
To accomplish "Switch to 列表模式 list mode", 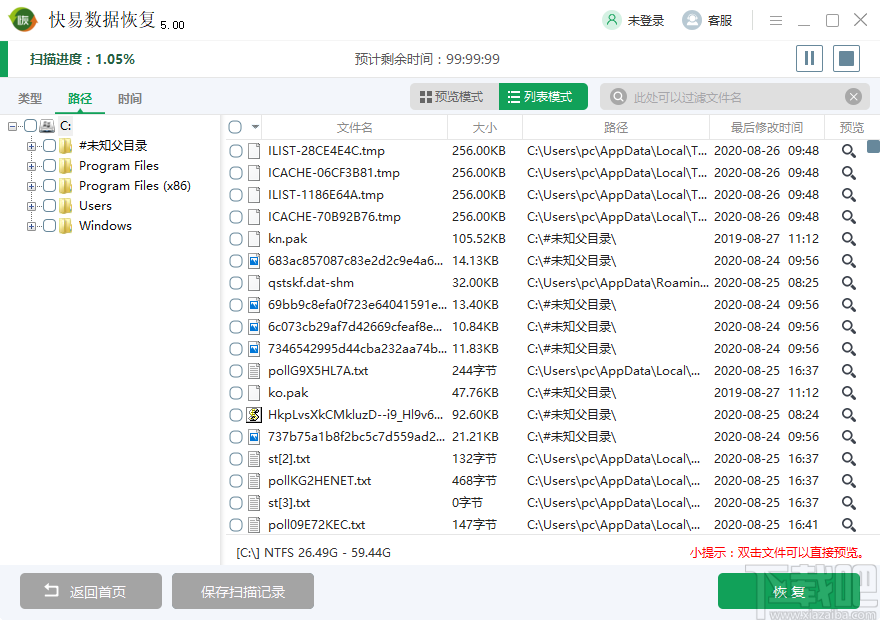I will click(543, 97).
